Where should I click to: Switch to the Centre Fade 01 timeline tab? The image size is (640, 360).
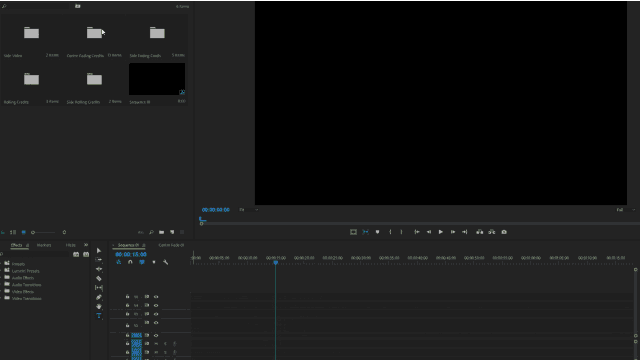point(171,245)
